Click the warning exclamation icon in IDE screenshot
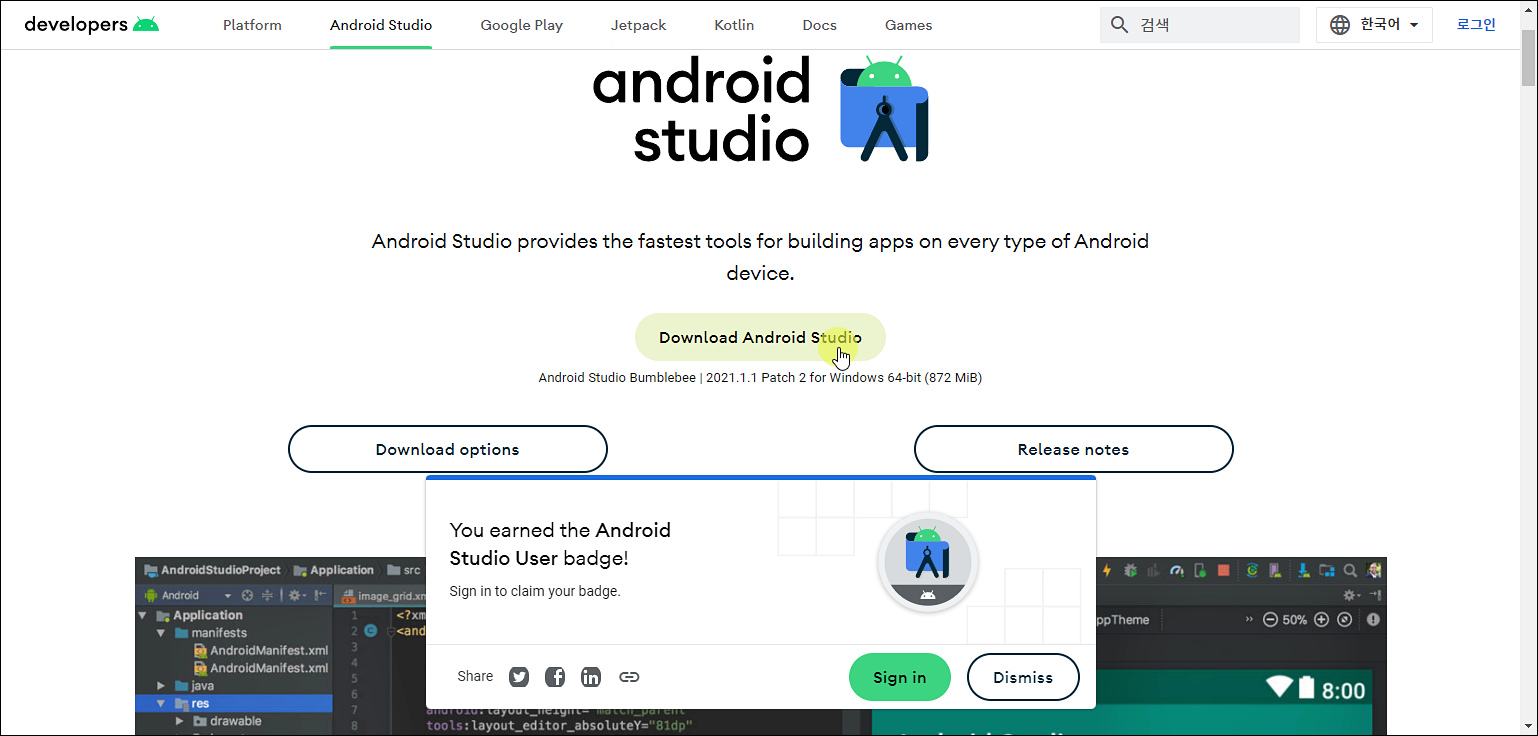This screenshot has width=1538, height=736. pyautogui.click(x=1373, y=619)
